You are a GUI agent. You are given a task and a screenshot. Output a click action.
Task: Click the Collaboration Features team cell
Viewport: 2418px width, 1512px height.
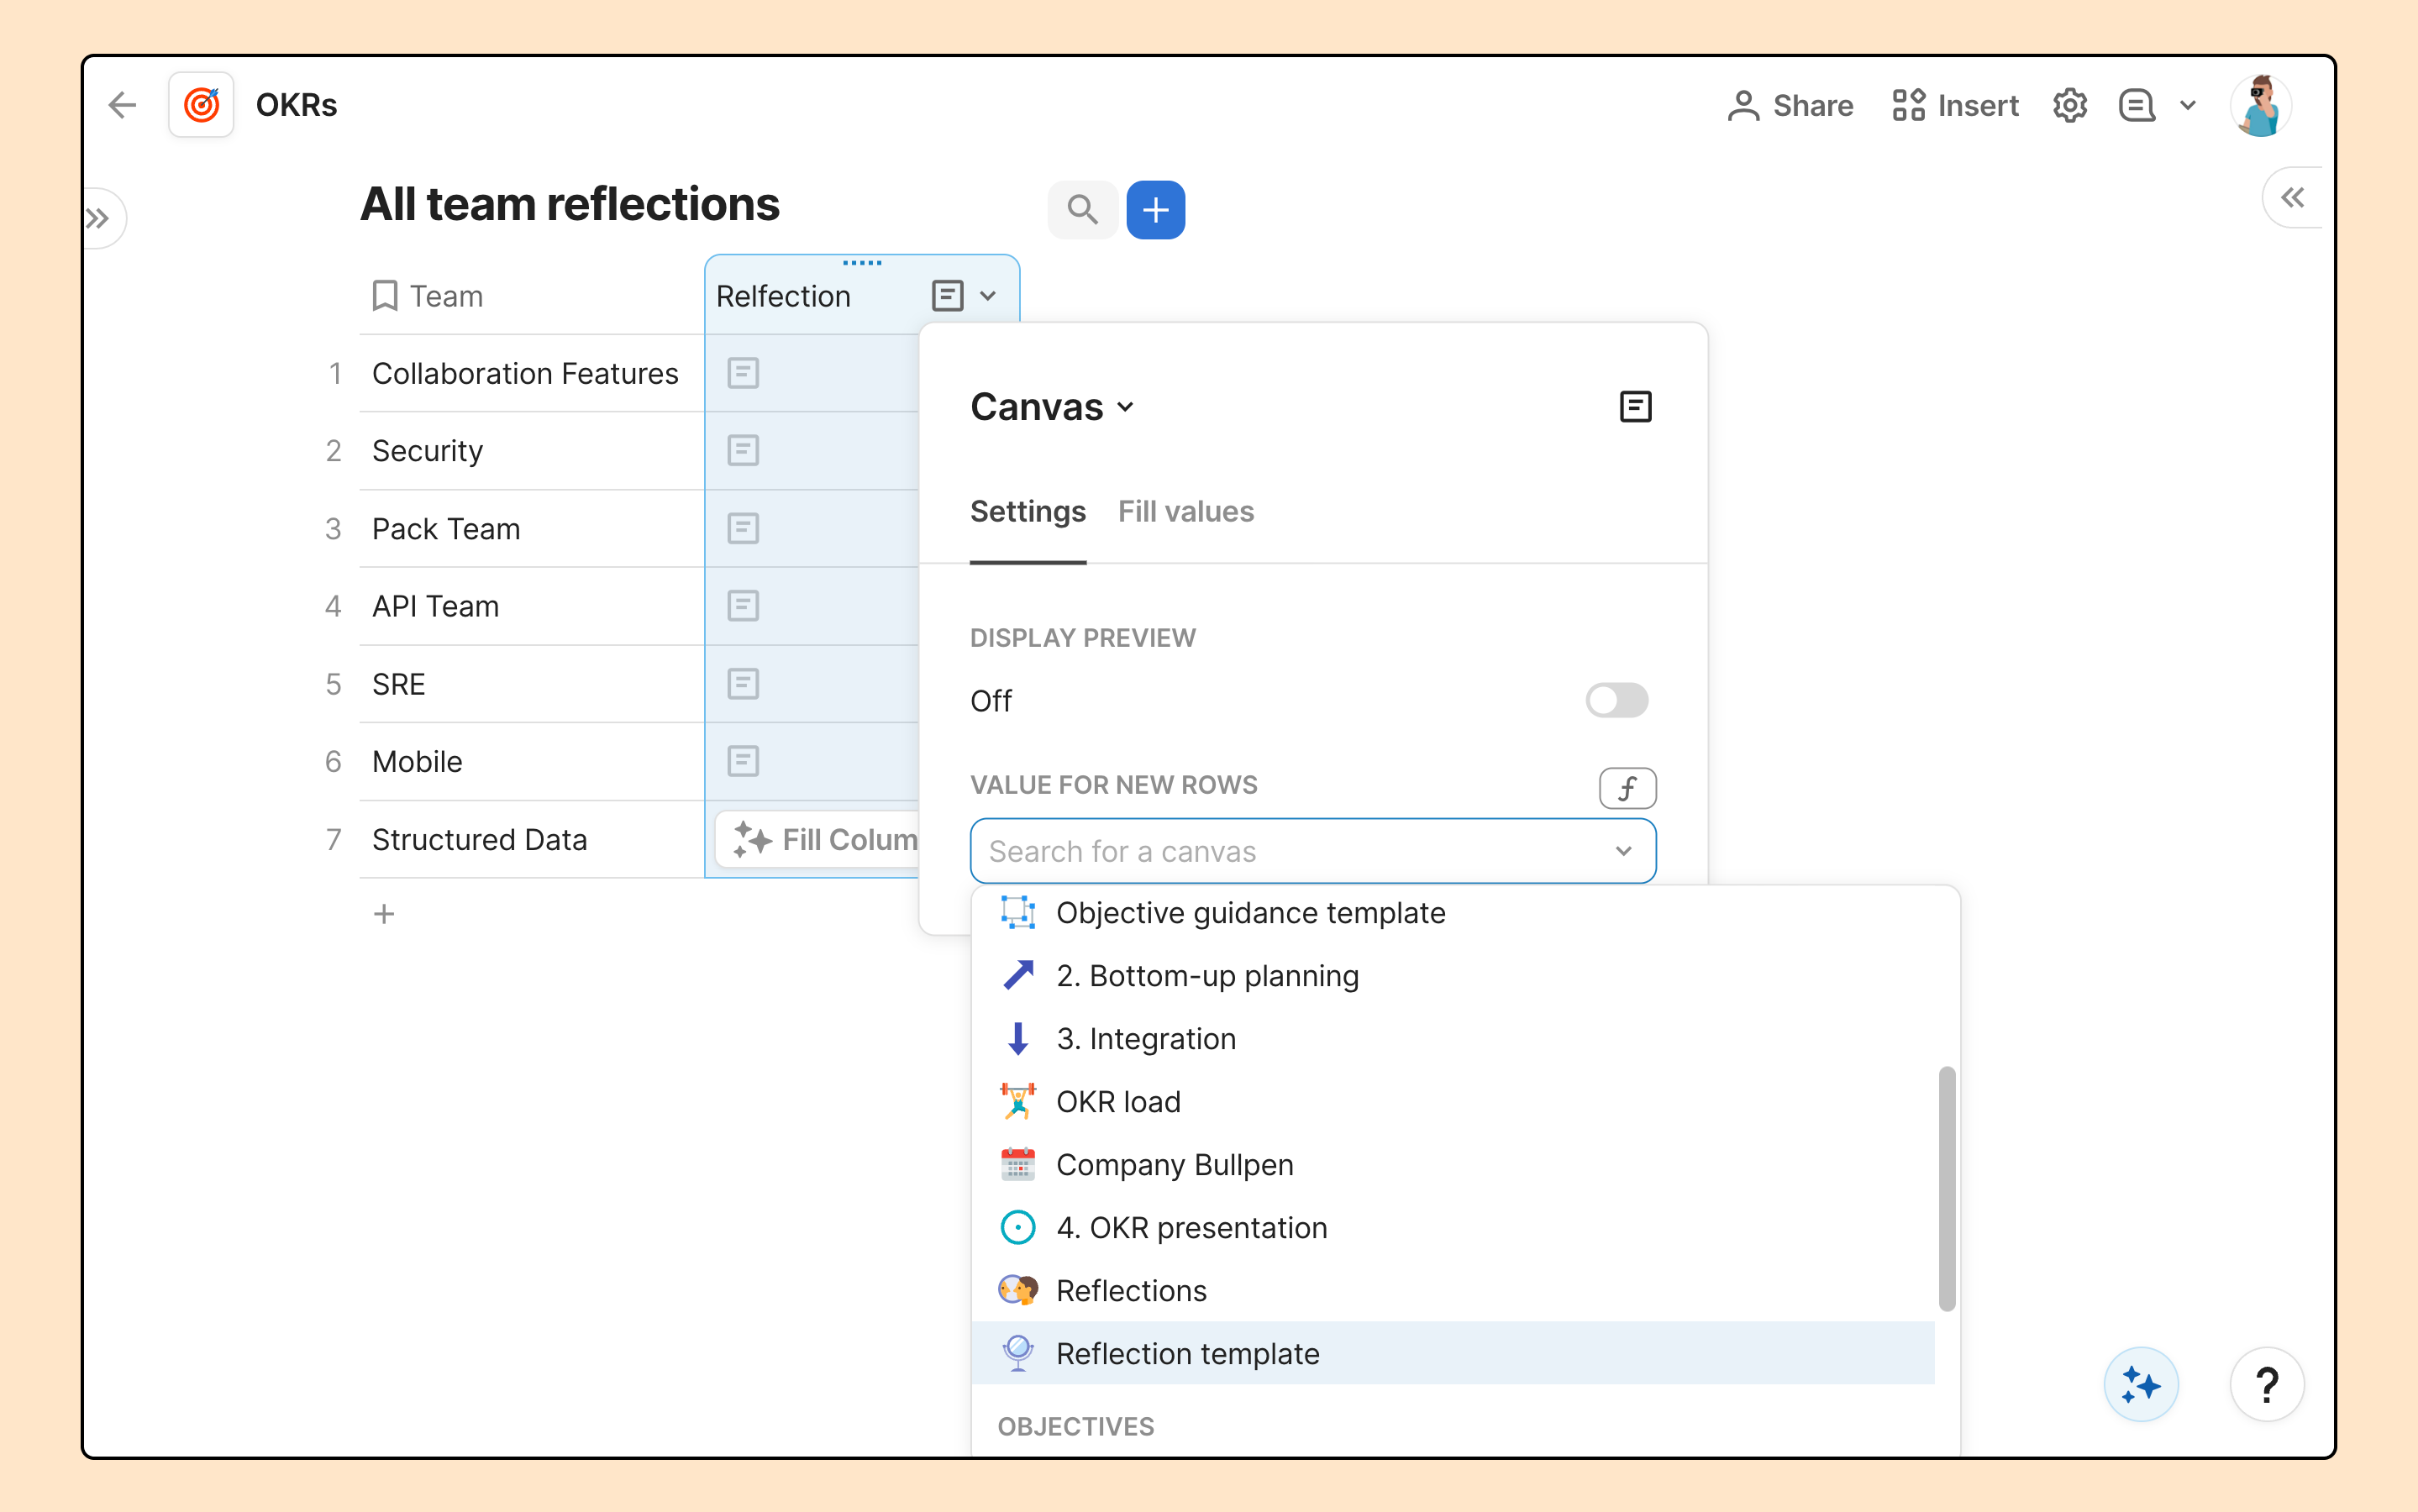(x=532, y=373)
